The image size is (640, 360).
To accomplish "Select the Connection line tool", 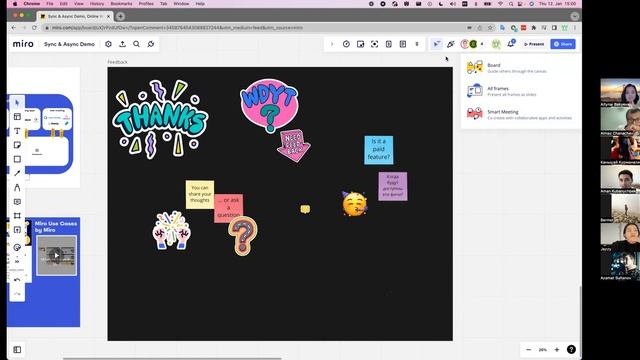I will click(17, 173).
